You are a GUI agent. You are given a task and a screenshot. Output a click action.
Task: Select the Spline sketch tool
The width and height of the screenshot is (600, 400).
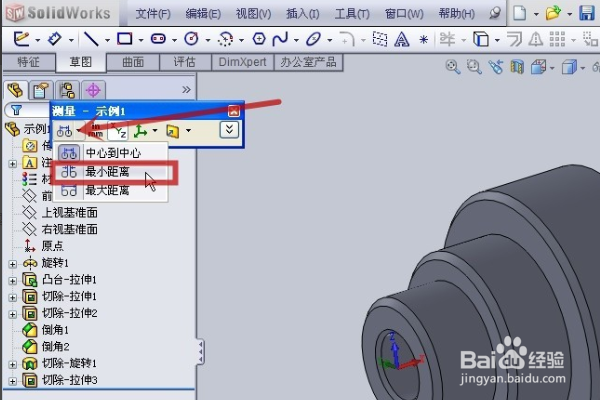coord(280,39)
